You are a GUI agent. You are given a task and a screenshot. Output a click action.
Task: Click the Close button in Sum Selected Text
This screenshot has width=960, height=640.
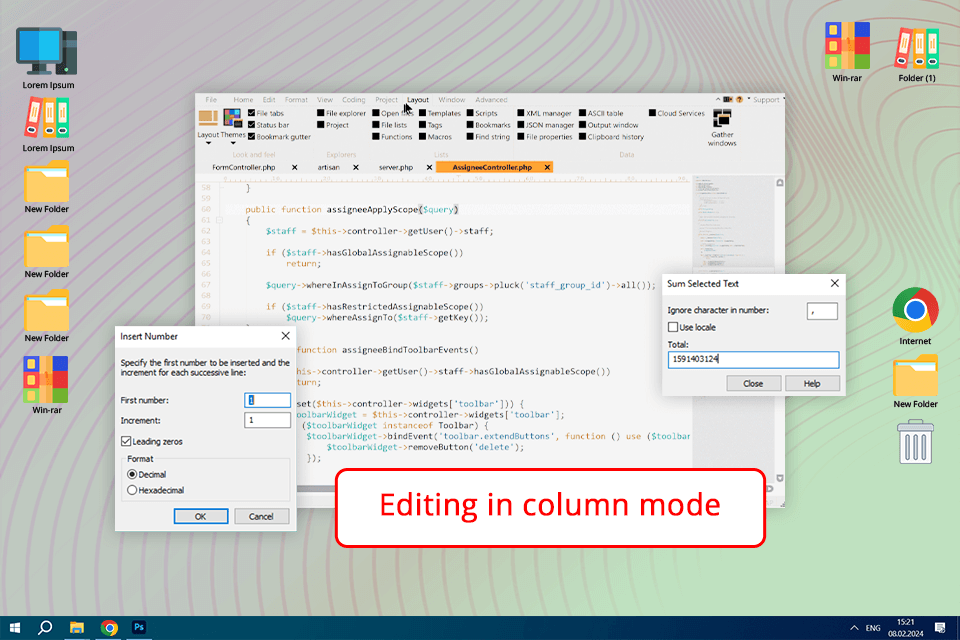pyautogui.click(x=753, y=383)
